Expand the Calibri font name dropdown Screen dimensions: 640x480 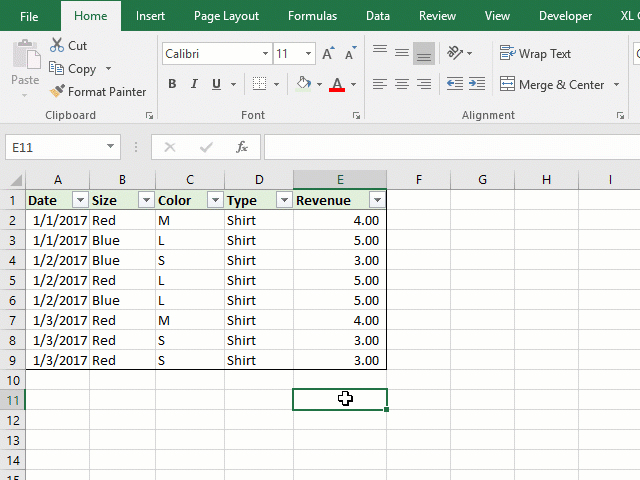(265, 54)
